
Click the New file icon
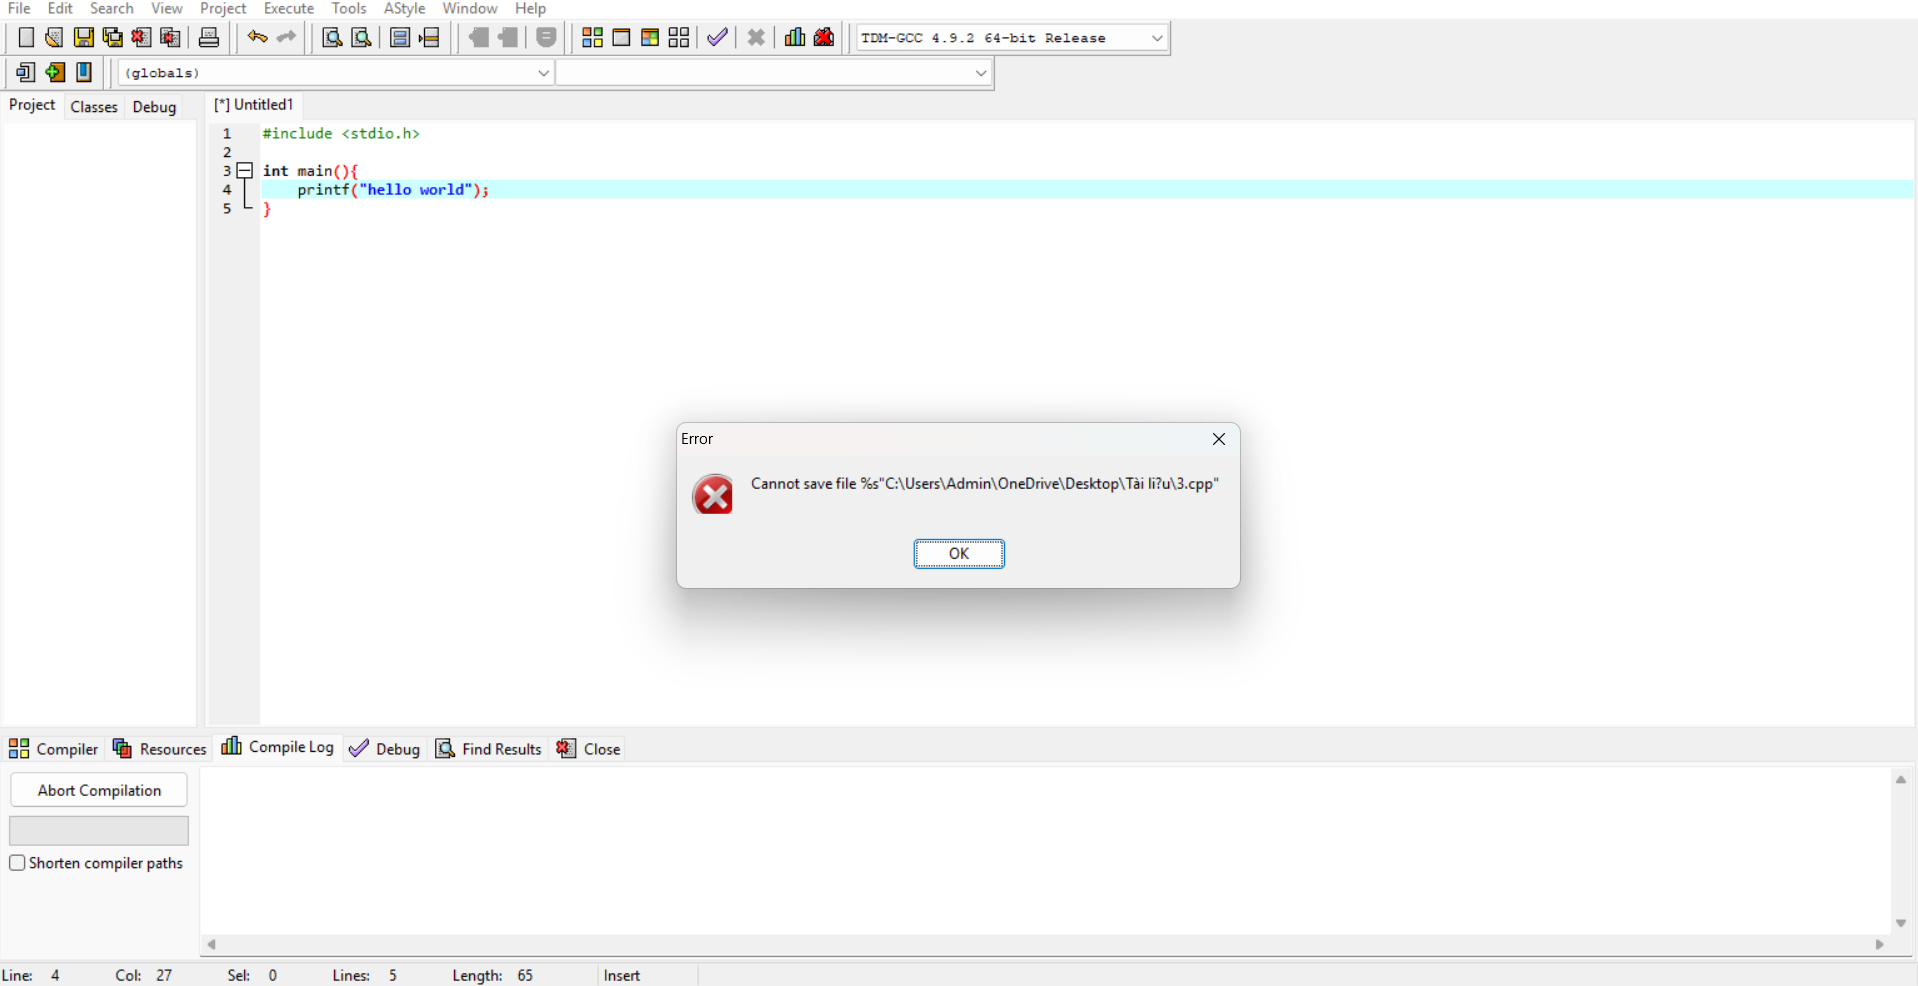pyautogui.click(x=26, y=38)
